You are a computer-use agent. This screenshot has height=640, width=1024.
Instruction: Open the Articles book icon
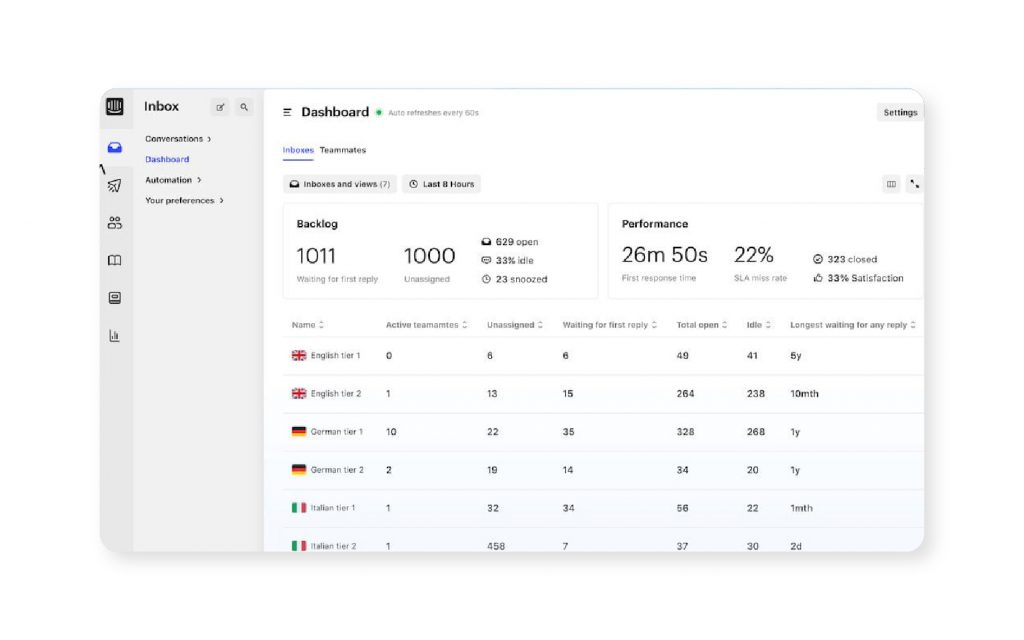(114, 261)
